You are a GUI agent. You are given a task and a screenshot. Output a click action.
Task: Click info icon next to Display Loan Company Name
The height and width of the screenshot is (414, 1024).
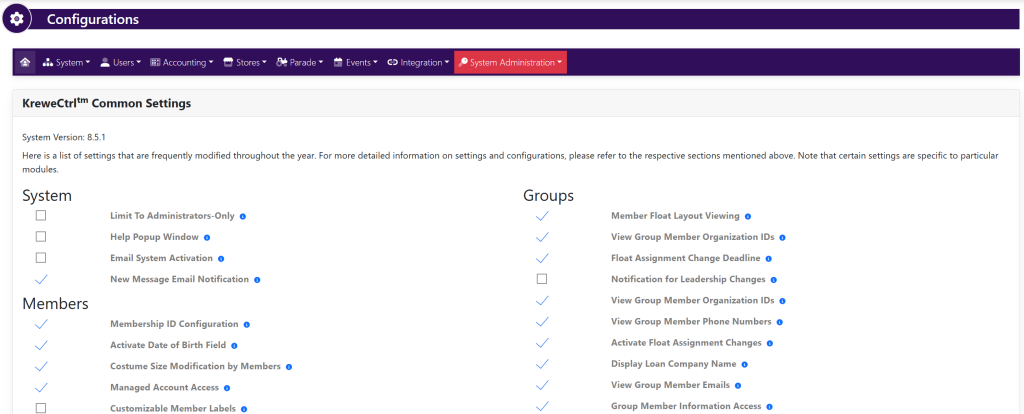745,364
